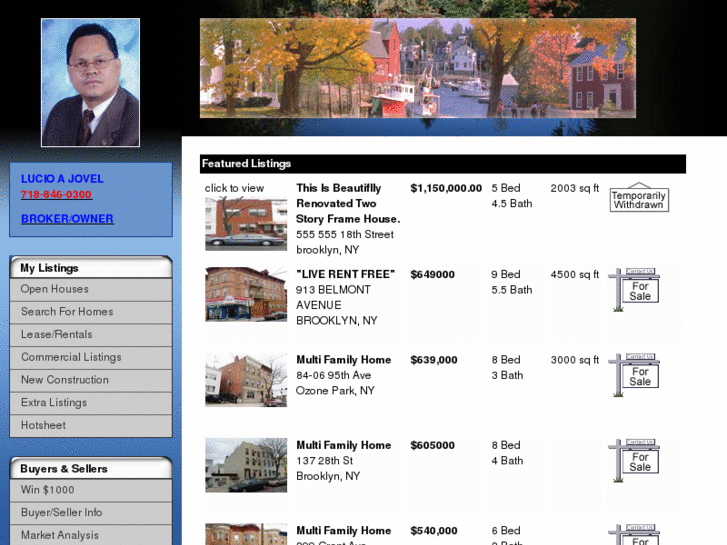The width and height of the screenshot is (727, 545).
Task: Click the $605000 price
Action: [x=433, y=445]
